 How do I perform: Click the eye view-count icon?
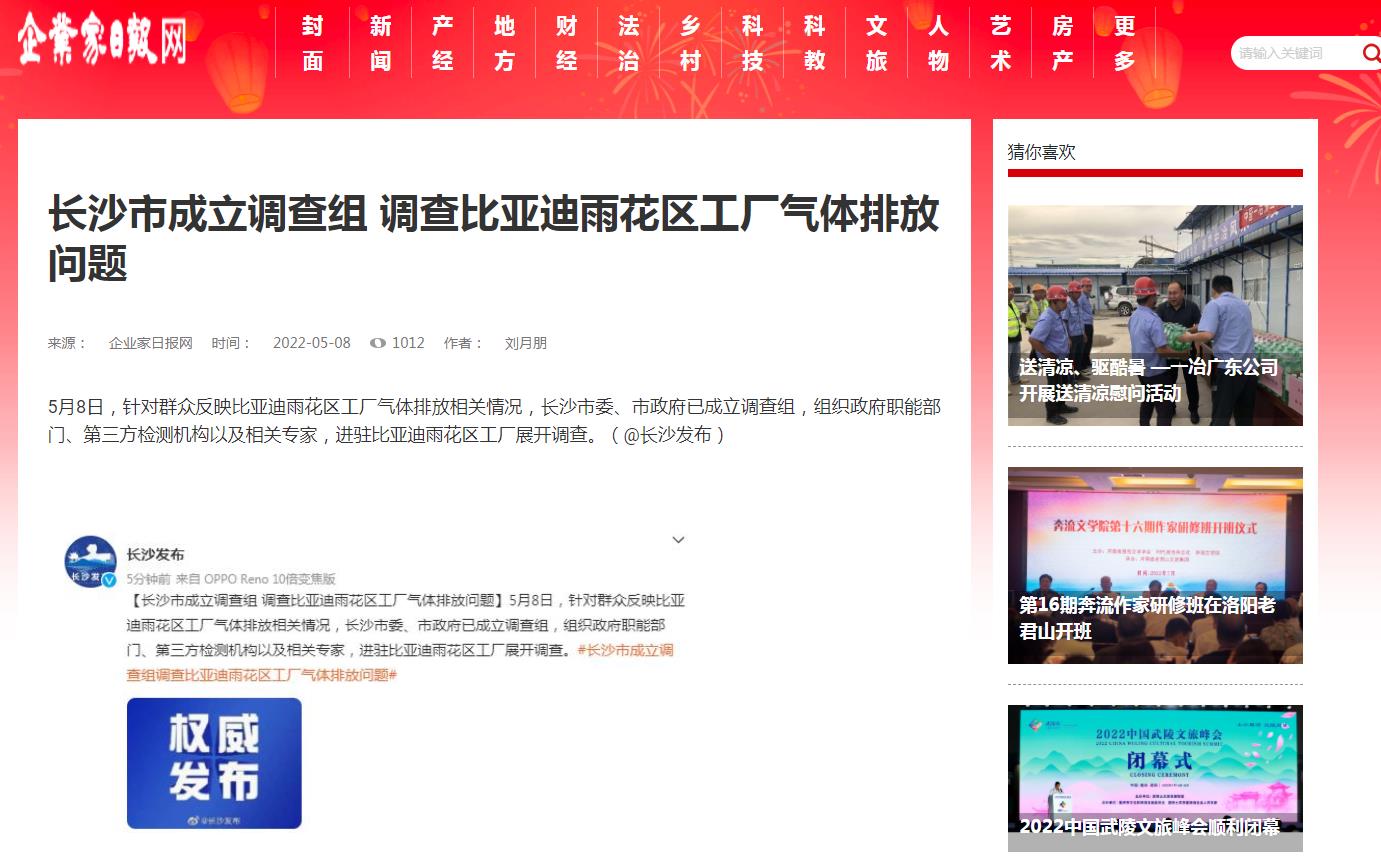(378, 343)
